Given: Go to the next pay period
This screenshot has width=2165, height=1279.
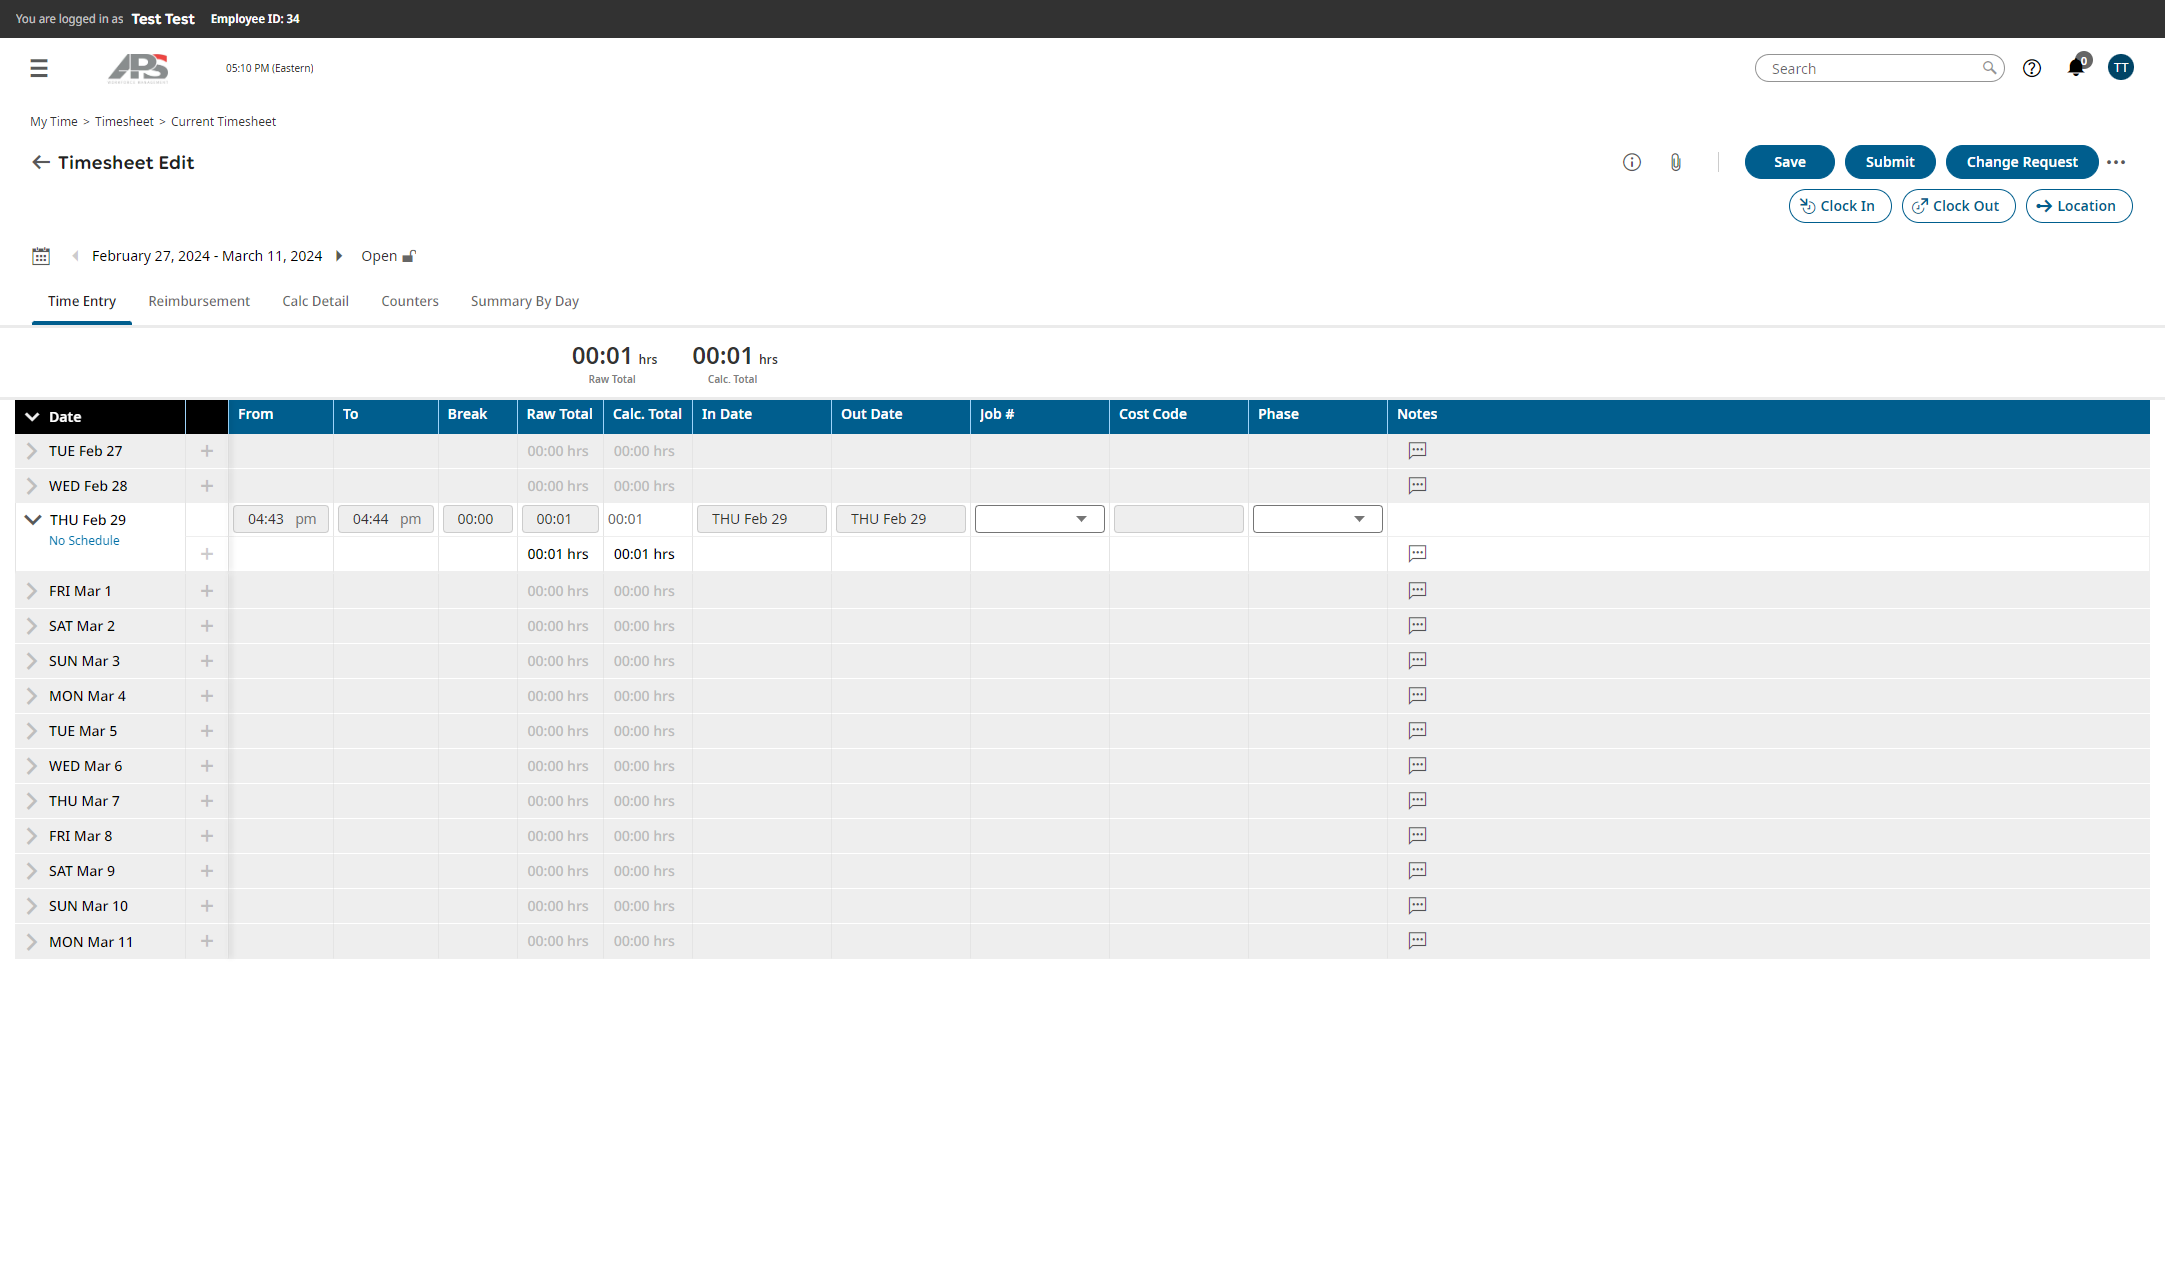Looking at the screenshot, I should pyautogui.click(x=339, y=256).
